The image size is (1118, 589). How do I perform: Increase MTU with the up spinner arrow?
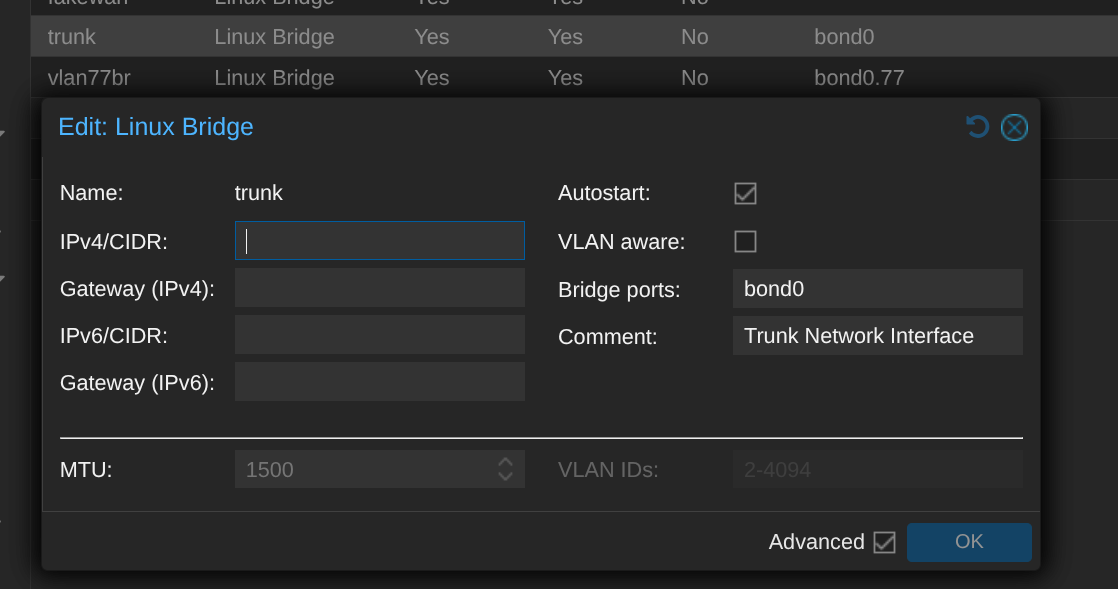click(x=506, y=462)
